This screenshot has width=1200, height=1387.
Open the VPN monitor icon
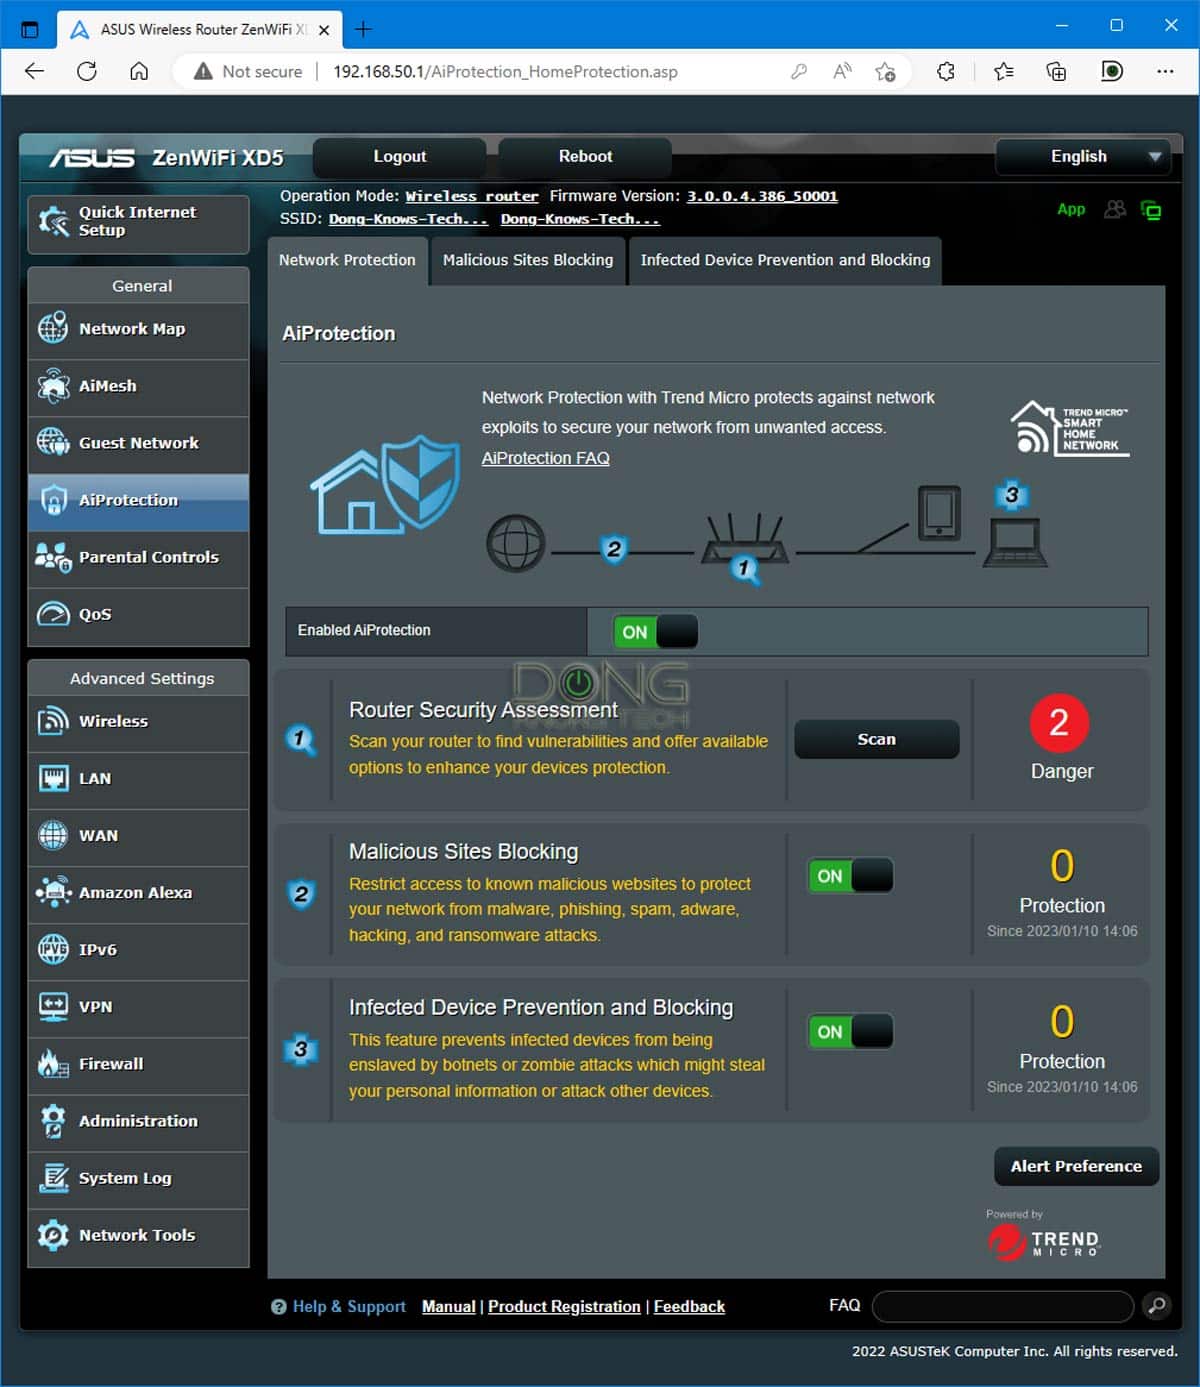point(53,1006)
